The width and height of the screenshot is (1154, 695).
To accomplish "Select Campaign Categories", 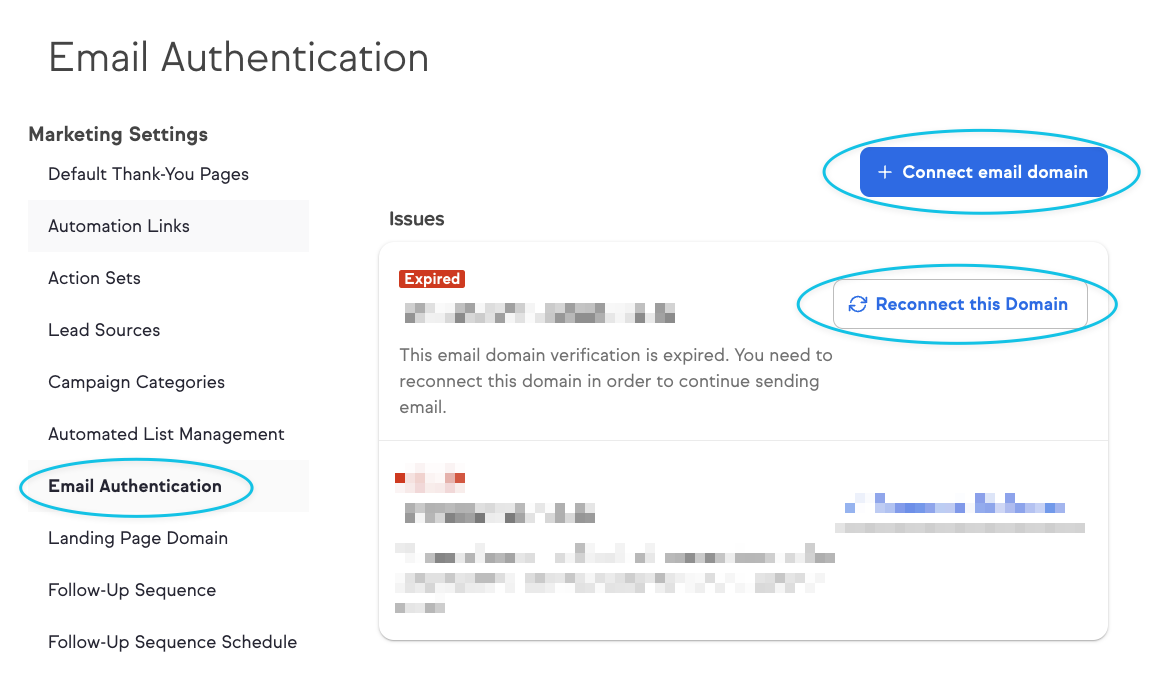I will click(x=136, y=382).
